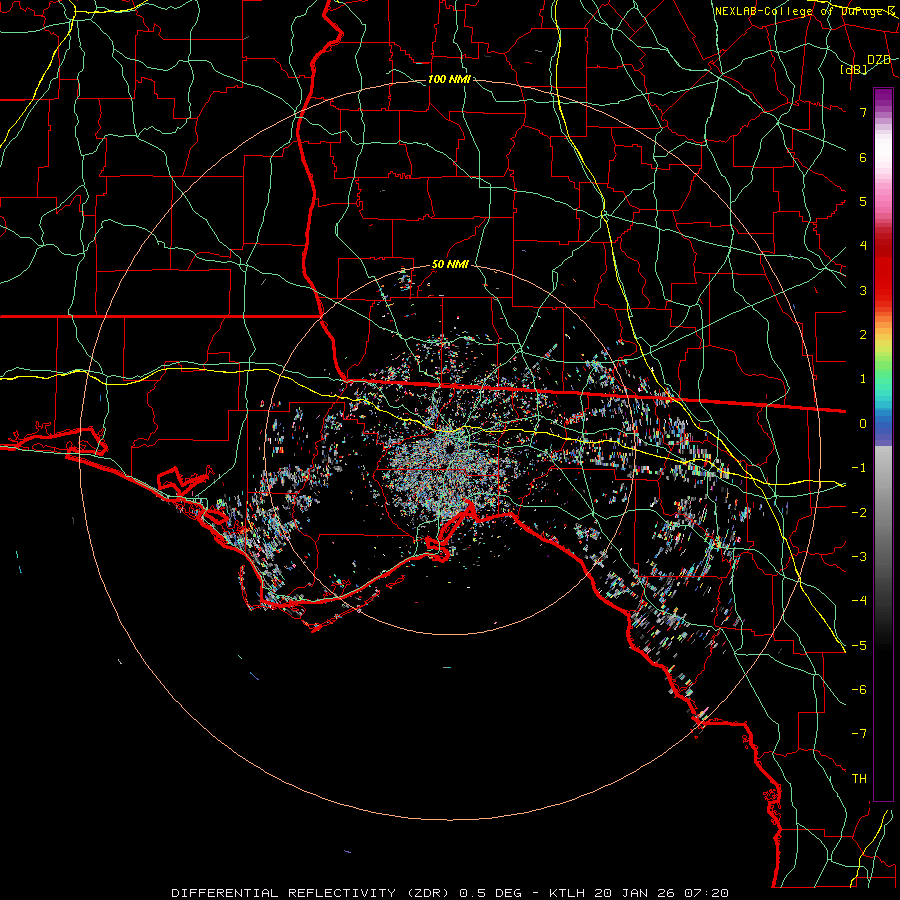Click the "TH" threshold label on the scale
Viewport: 900px width, 900px height.
pos(859,779)
